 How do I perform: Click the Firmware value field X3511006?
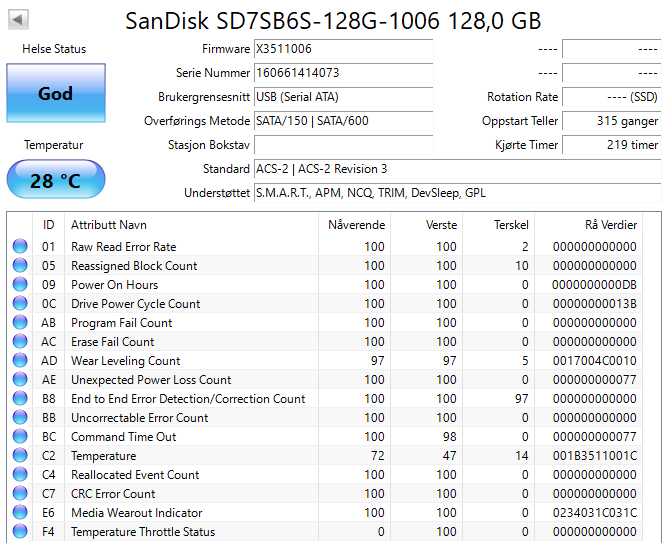pyautogui.click(x=343, y=49)
